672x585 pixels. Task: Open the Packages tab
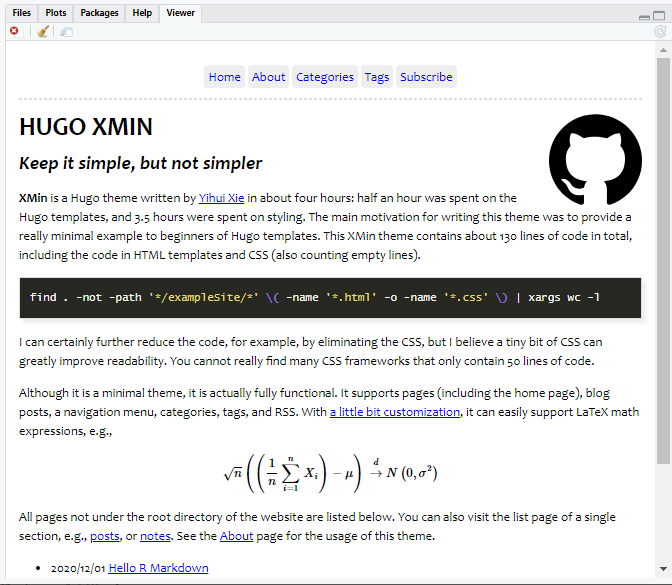tap(99, 13)
